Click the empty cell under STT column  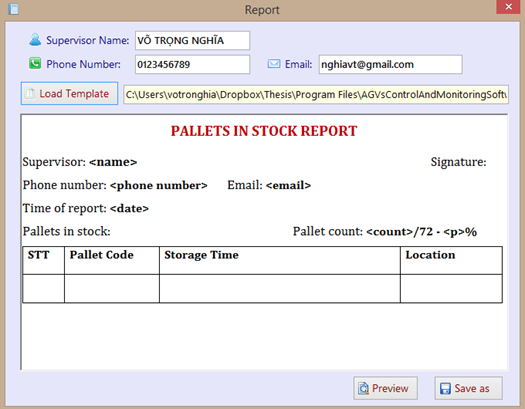pos(44,289)
